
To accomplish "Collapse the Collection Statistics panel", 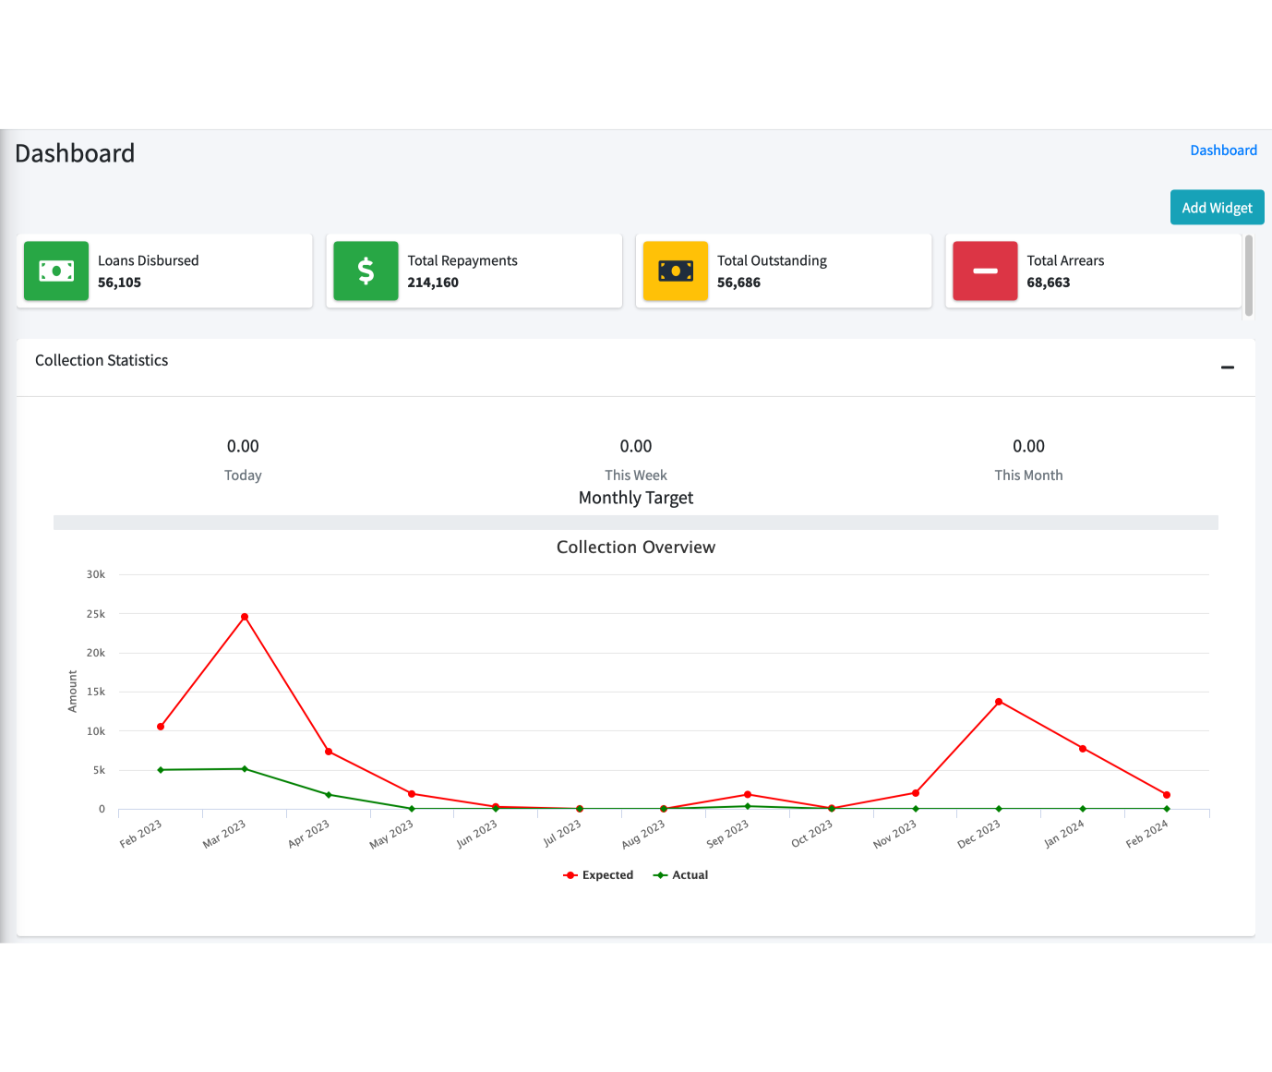I will pyautogui.click(x=1227, y=368).
